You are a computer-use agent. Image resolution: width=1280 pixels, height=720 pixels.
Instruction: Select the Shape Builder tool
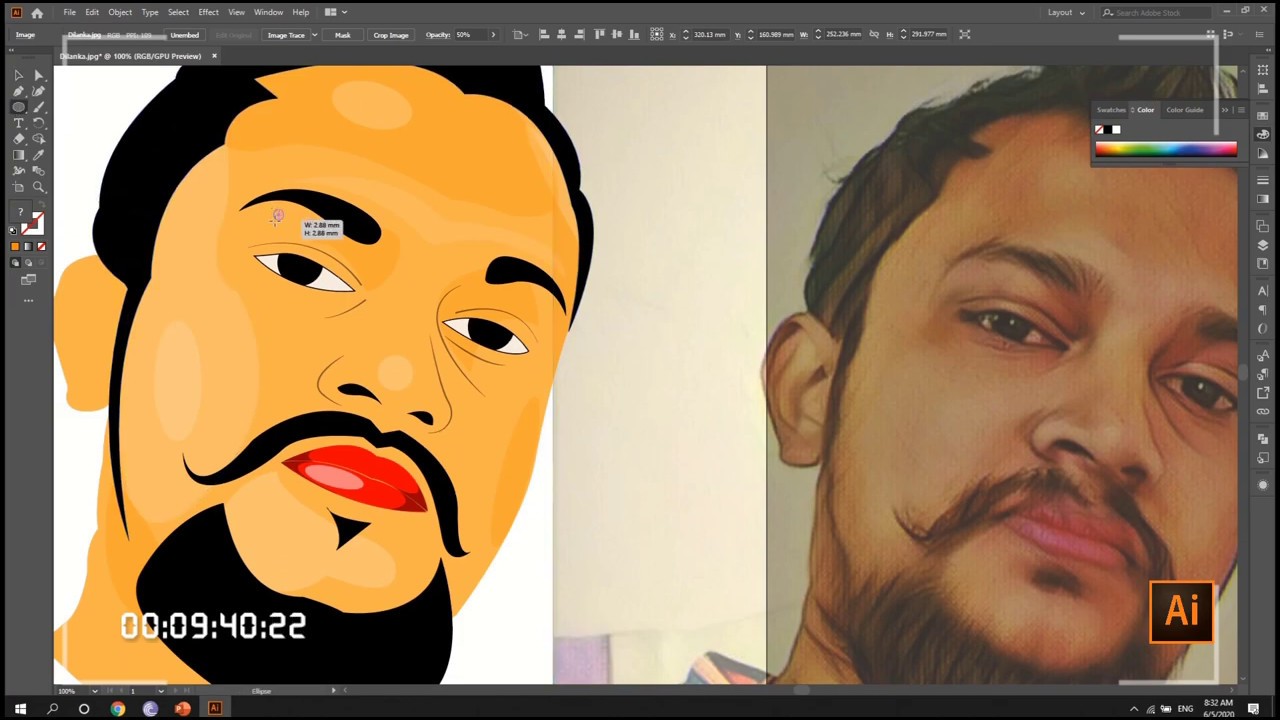click(x=39, y=139)
